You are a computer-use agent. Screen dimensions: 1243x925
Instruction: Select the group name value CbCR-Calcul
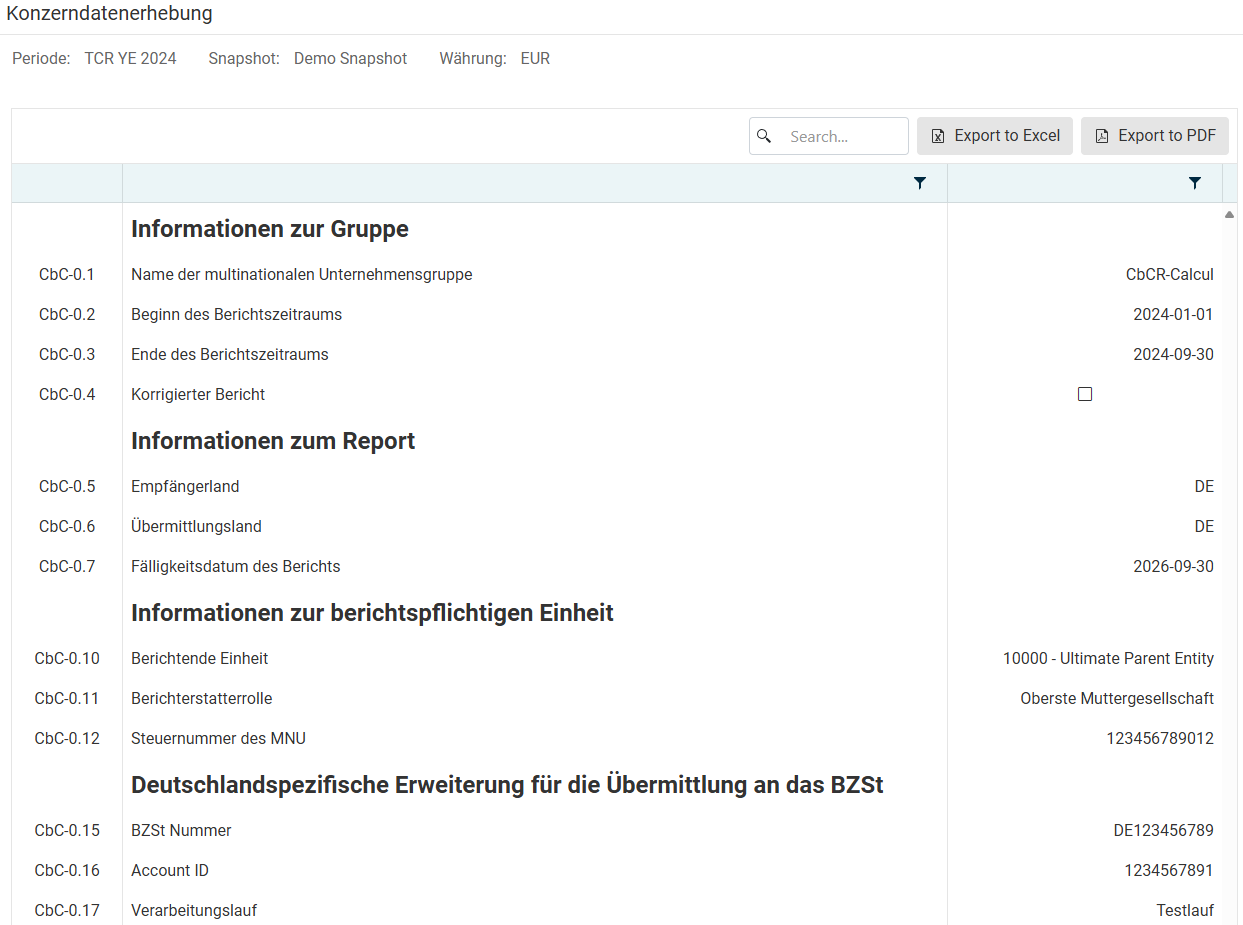pos(1169,274)
